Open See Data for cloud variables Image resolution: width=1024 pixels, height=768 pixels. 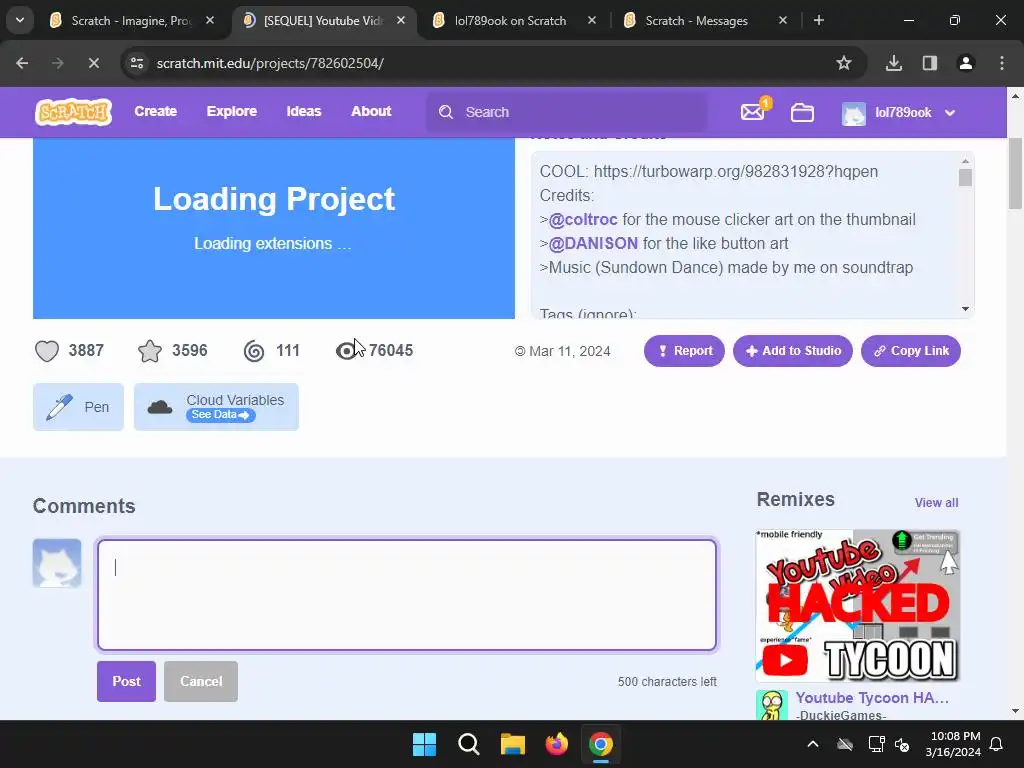coord(221,415)
